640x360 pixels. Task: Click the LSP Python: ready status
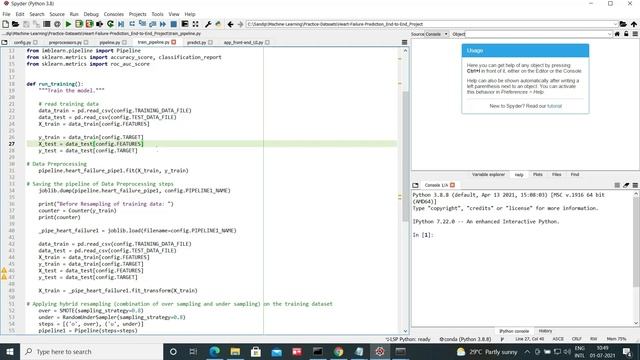click(x=408, y=339)
